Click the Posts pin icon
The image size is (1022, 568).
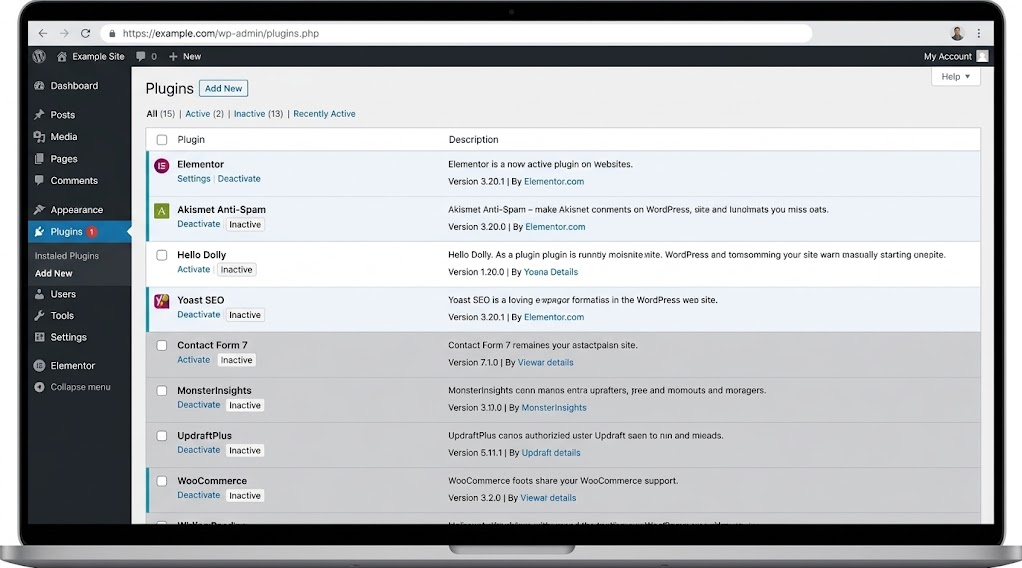(x=39, y=114)
